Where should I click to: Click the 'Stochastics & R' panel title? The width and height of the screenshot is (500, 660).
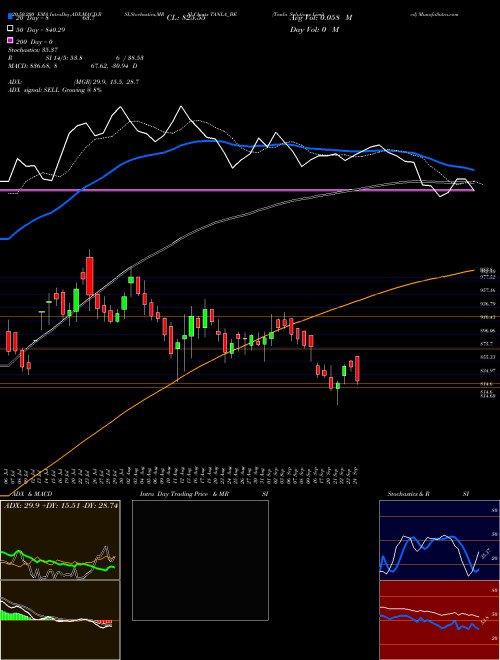409,494
